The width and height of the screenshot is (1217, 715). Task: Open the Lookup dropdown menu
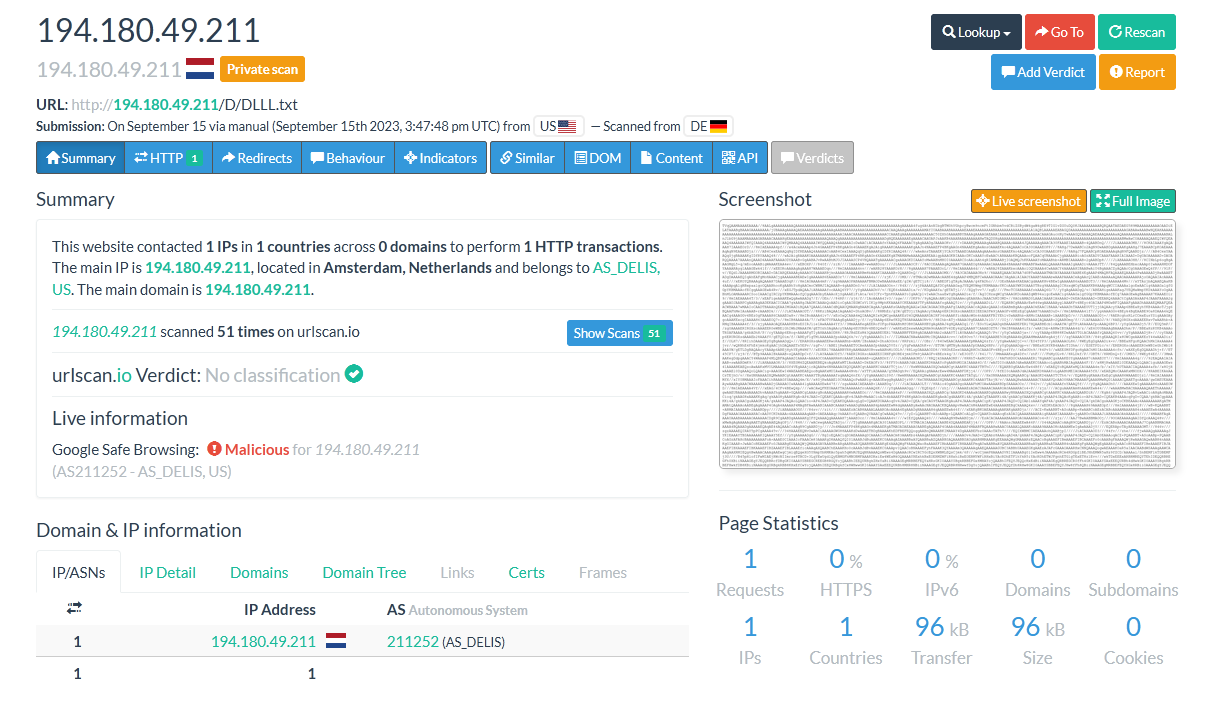pos(976,32)
